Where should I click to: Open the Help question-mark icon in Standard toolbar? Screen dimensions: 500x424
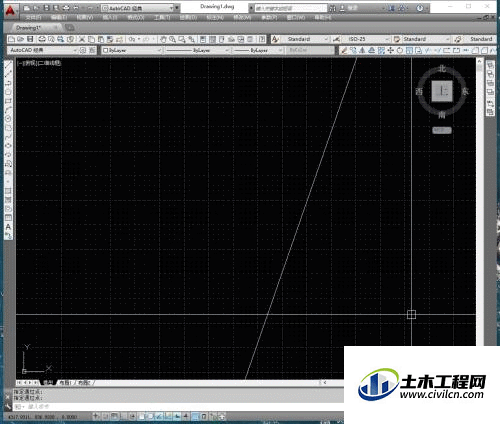[x=262, y=39]
